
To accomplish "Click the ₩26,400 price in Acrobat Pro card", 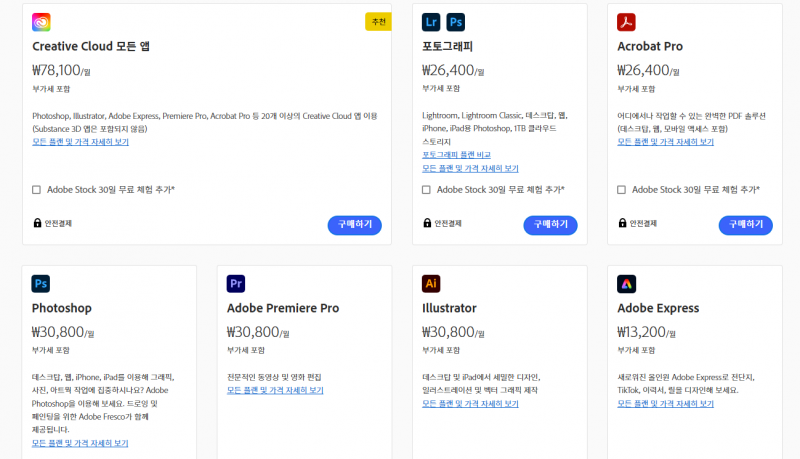I will tap(648, 70).
